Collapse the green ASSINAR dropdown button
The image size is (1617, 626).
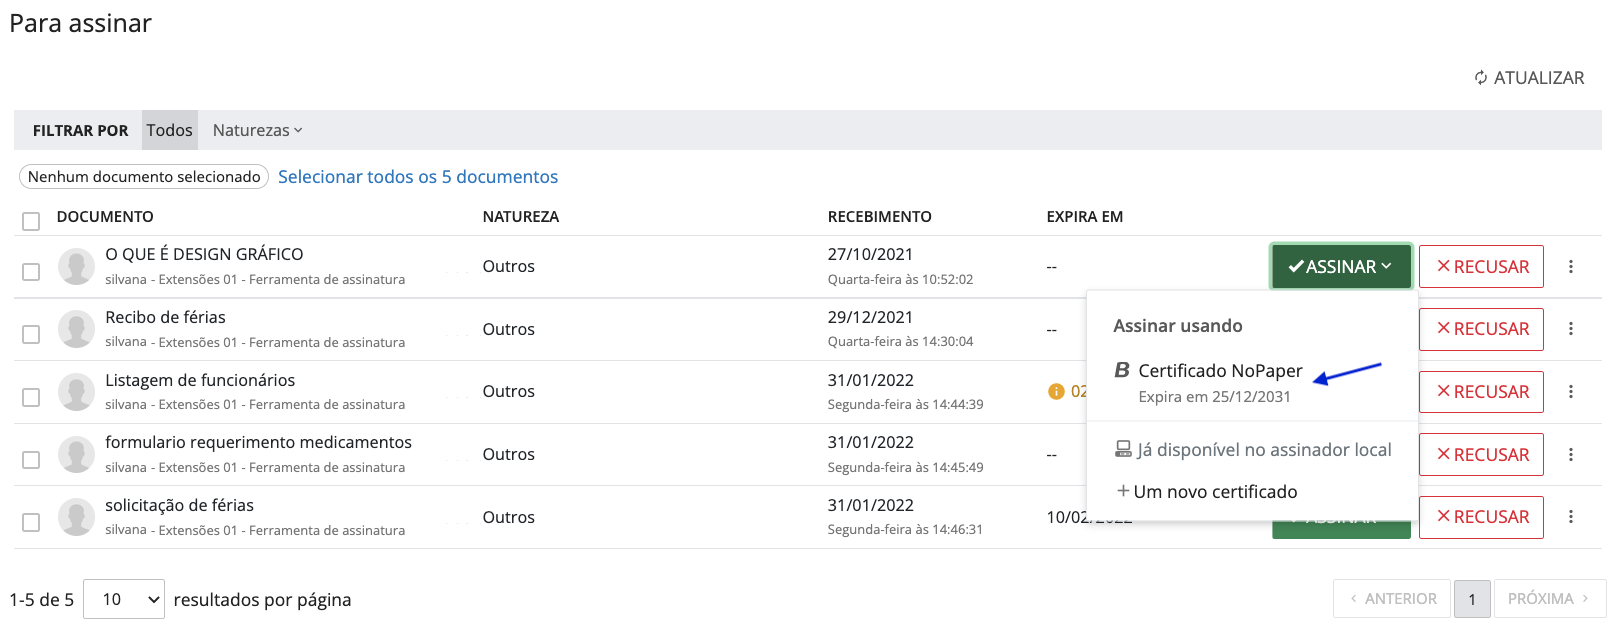point(1340,267)
